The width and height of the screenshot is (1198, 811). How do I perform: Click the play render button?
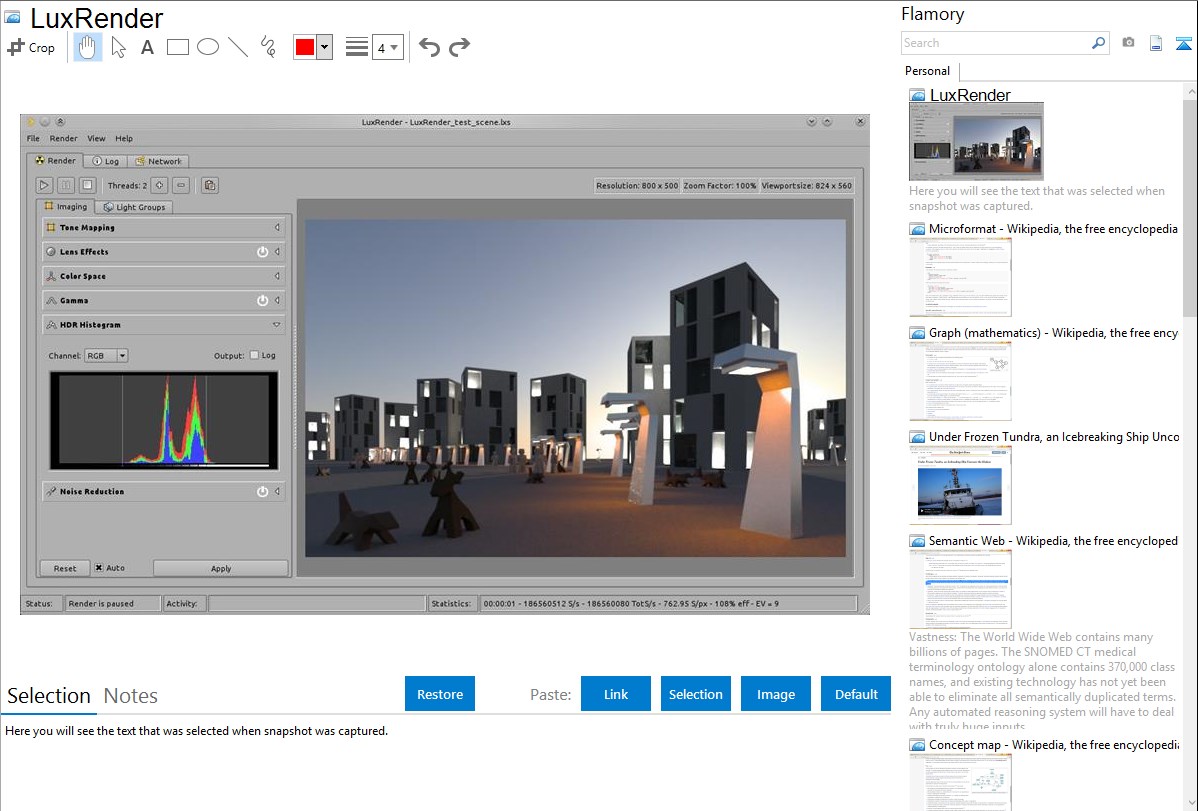44,185
